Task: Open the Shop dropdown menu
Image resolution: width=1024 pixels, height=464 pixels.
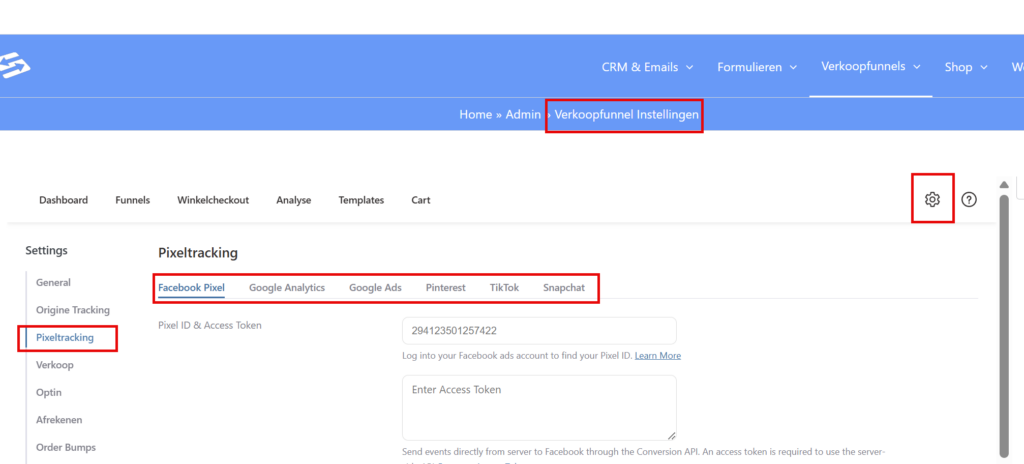Action: (966, 67)
